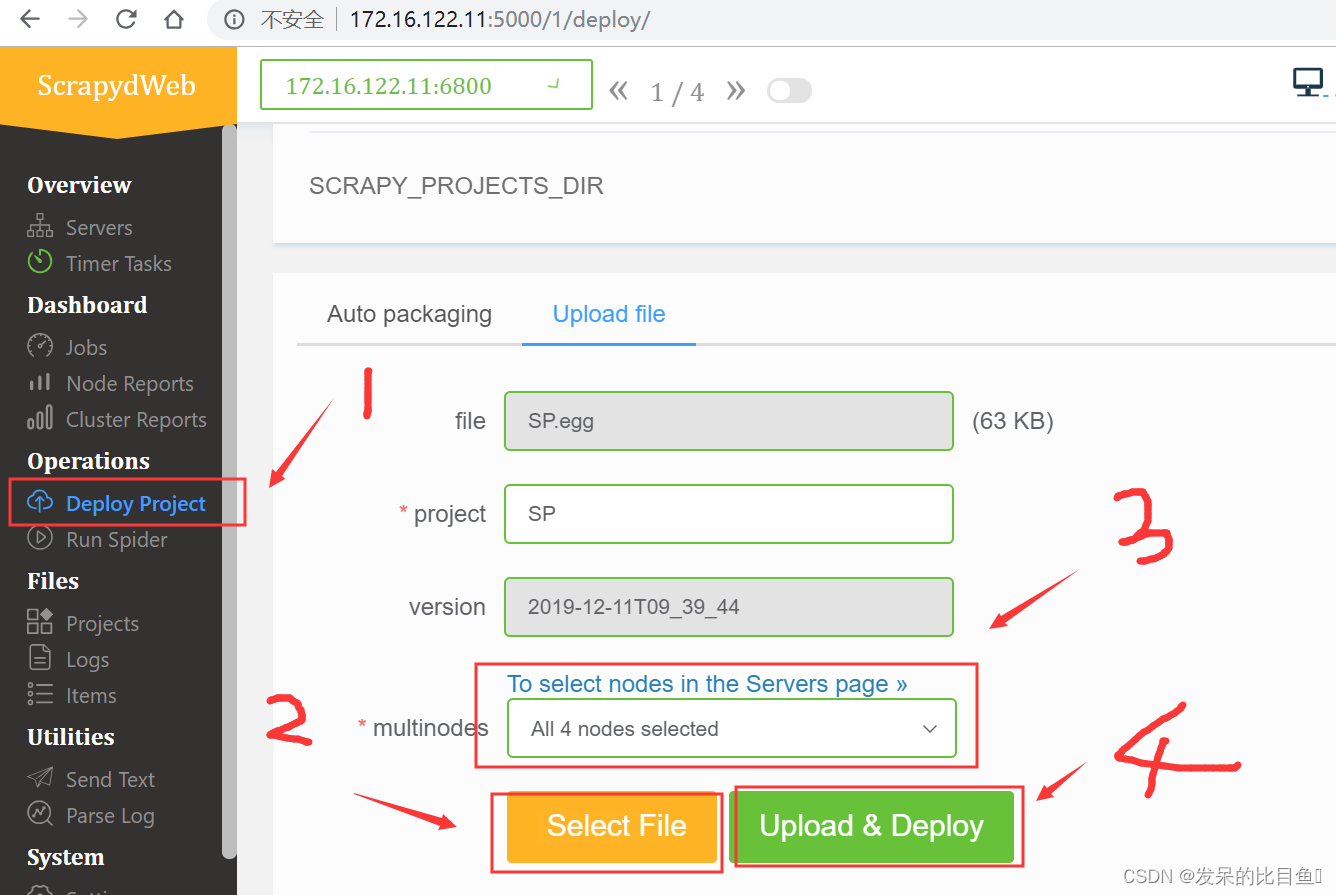Open the 172.16.122.11:6800 node selector
The width and height of the screenshot is (1336, 895).
click(x=426, y=85)
